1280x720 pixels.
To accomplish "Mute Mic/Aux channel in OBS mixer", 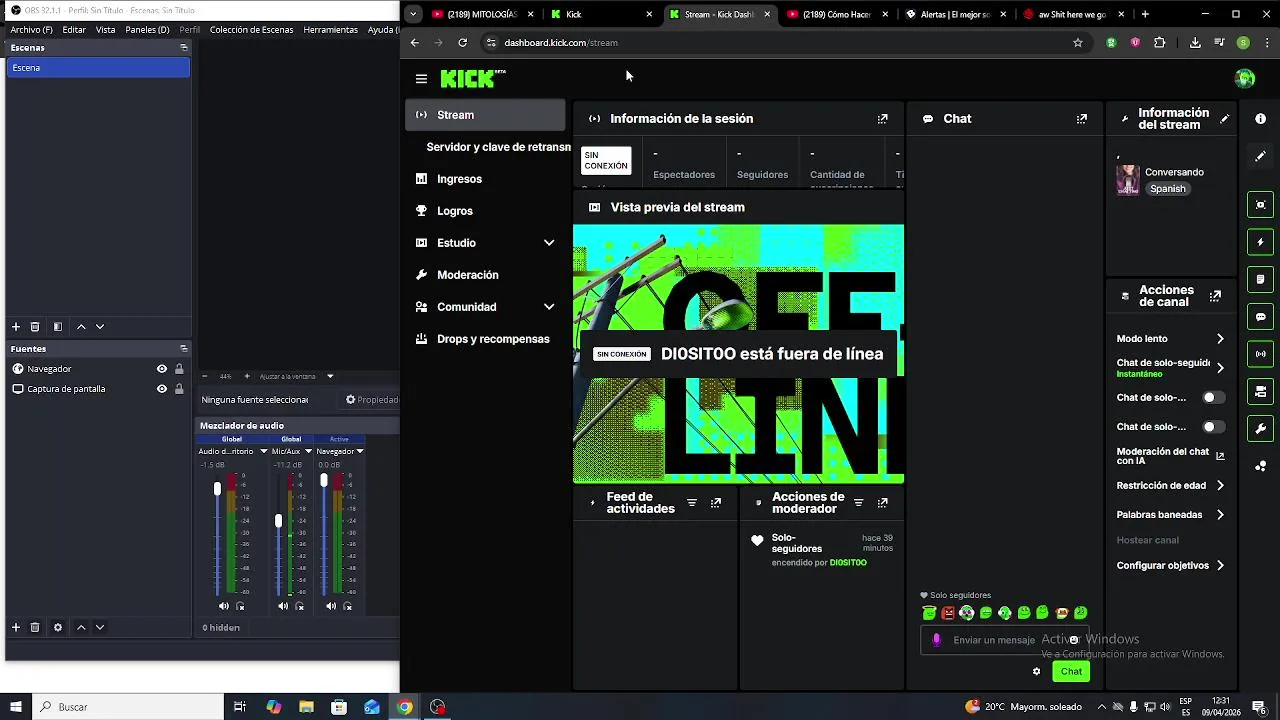I will (x=282, y=606).
